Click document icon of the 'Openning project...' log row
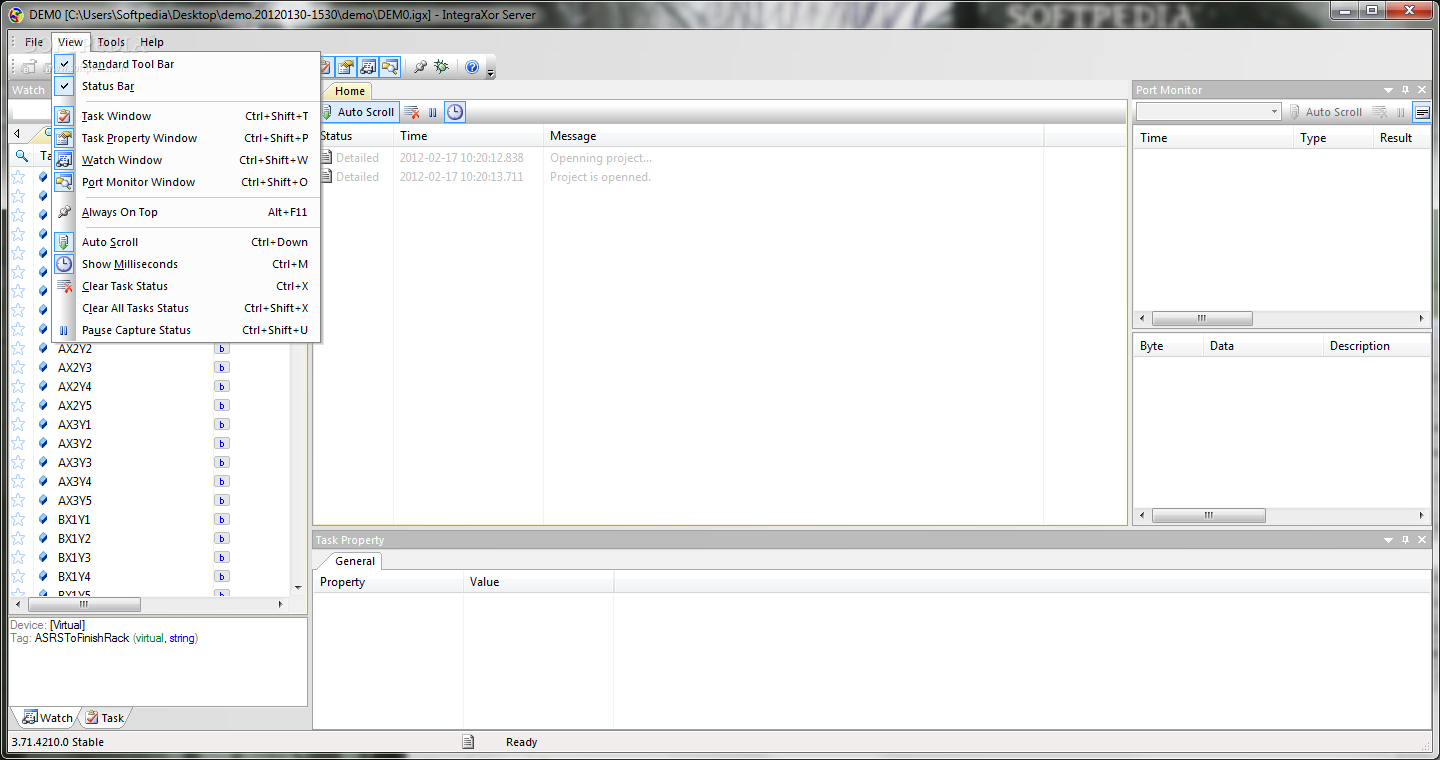1440x760 pixels. click(326, 158)
